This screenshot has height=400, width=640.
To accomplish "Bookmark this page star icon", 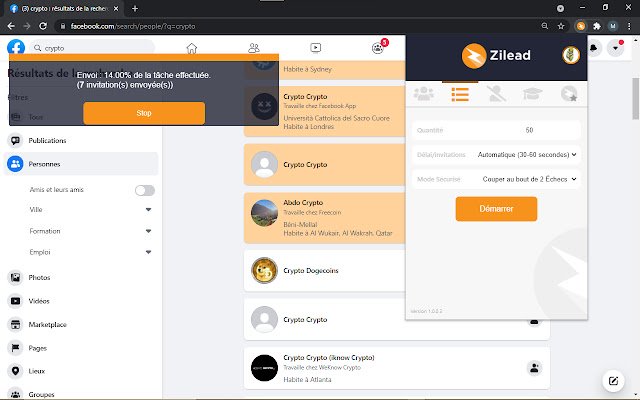I will point(561,26).
